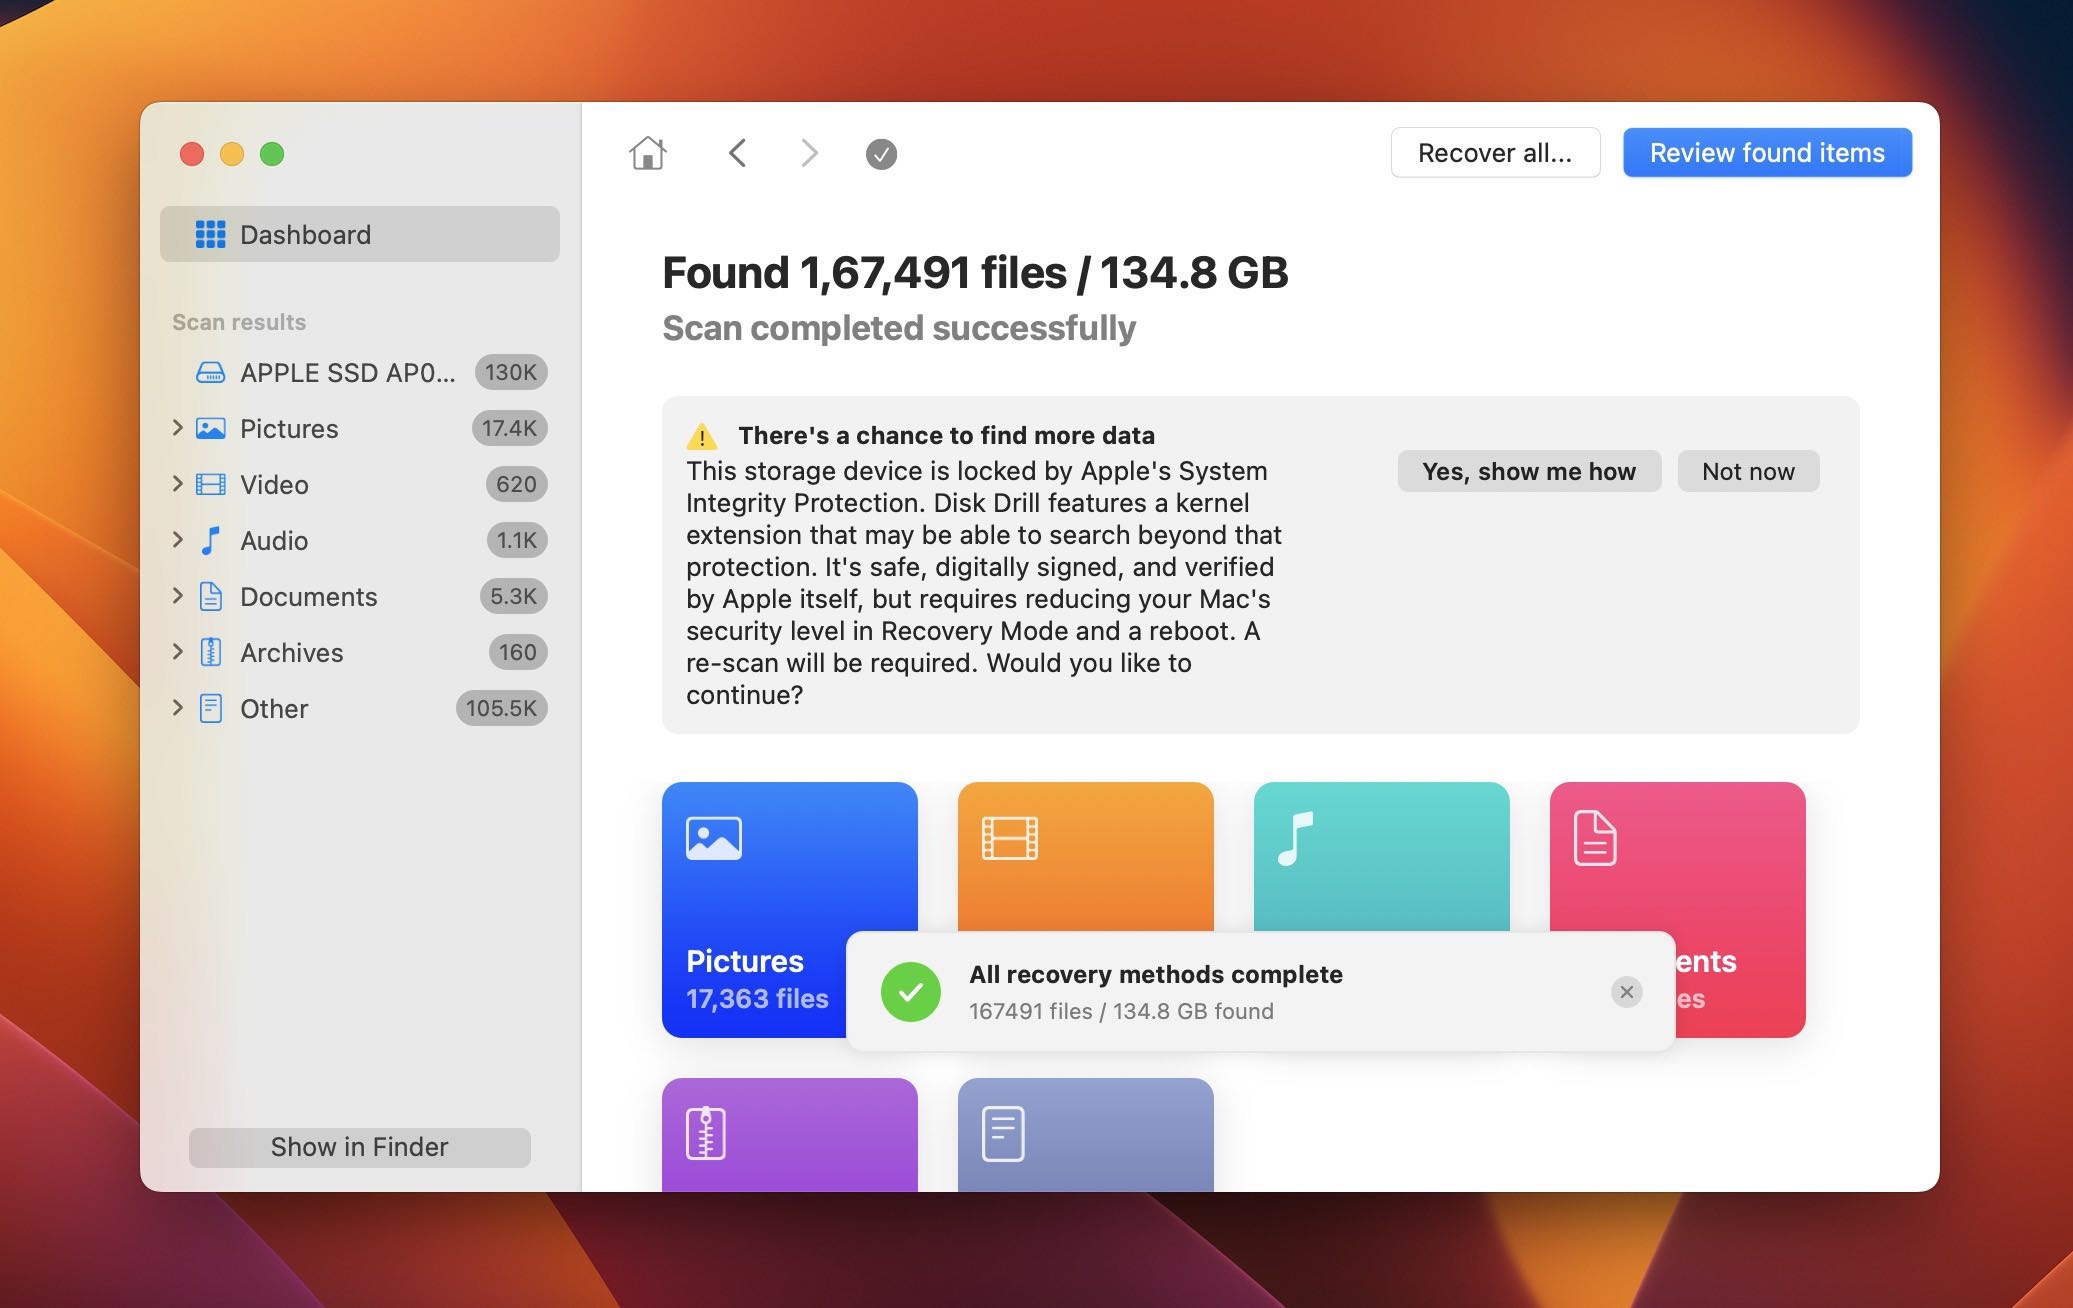Screen dimensions: 2073x1308
Task: Click the Other category icon
Action: (x=212, y=707)
